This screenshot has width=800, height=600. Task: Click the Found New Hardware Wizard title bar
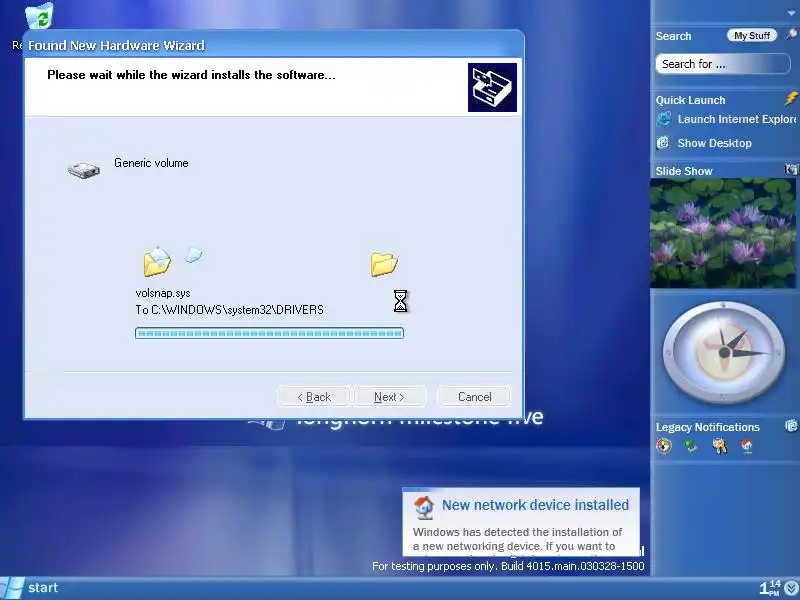(x=274, y=45)
